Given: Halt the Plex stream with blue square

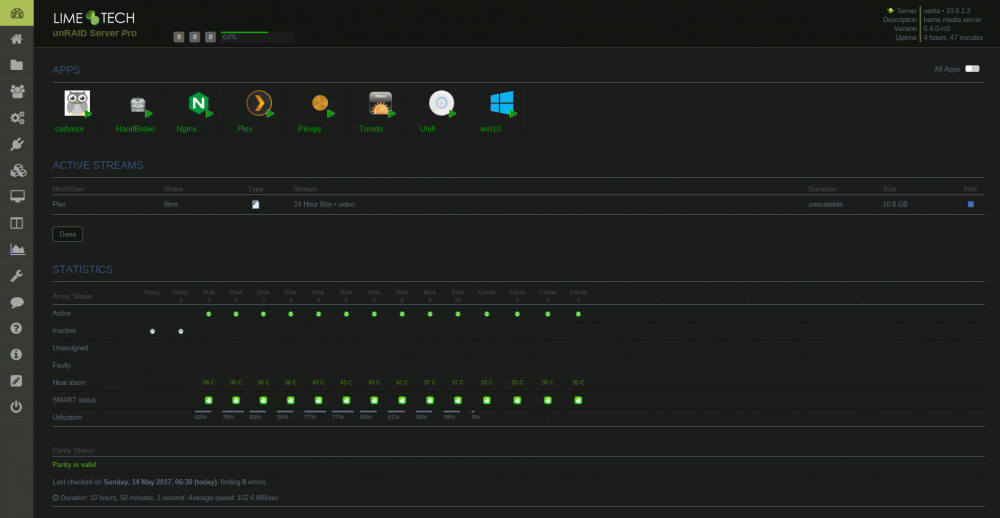Looking at the screenshot, I should (971, 204).
